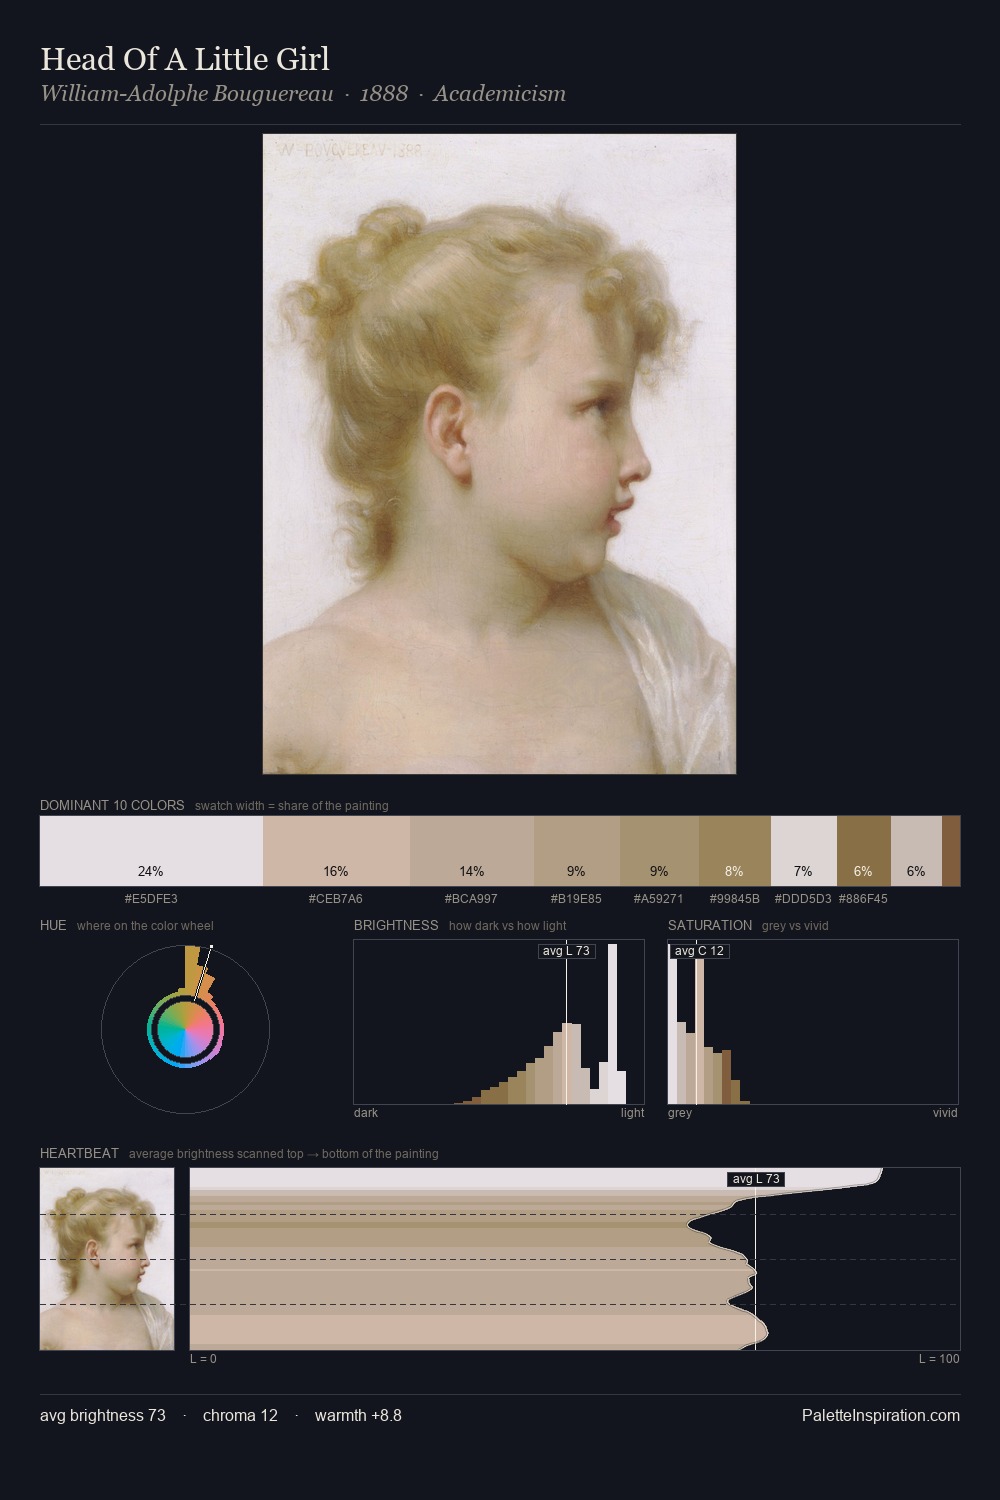The width and height of the screenshot is (1000, 1500).
Task: Click the 24% swatch #E5DFE3
Action: [x=151, y=851]
